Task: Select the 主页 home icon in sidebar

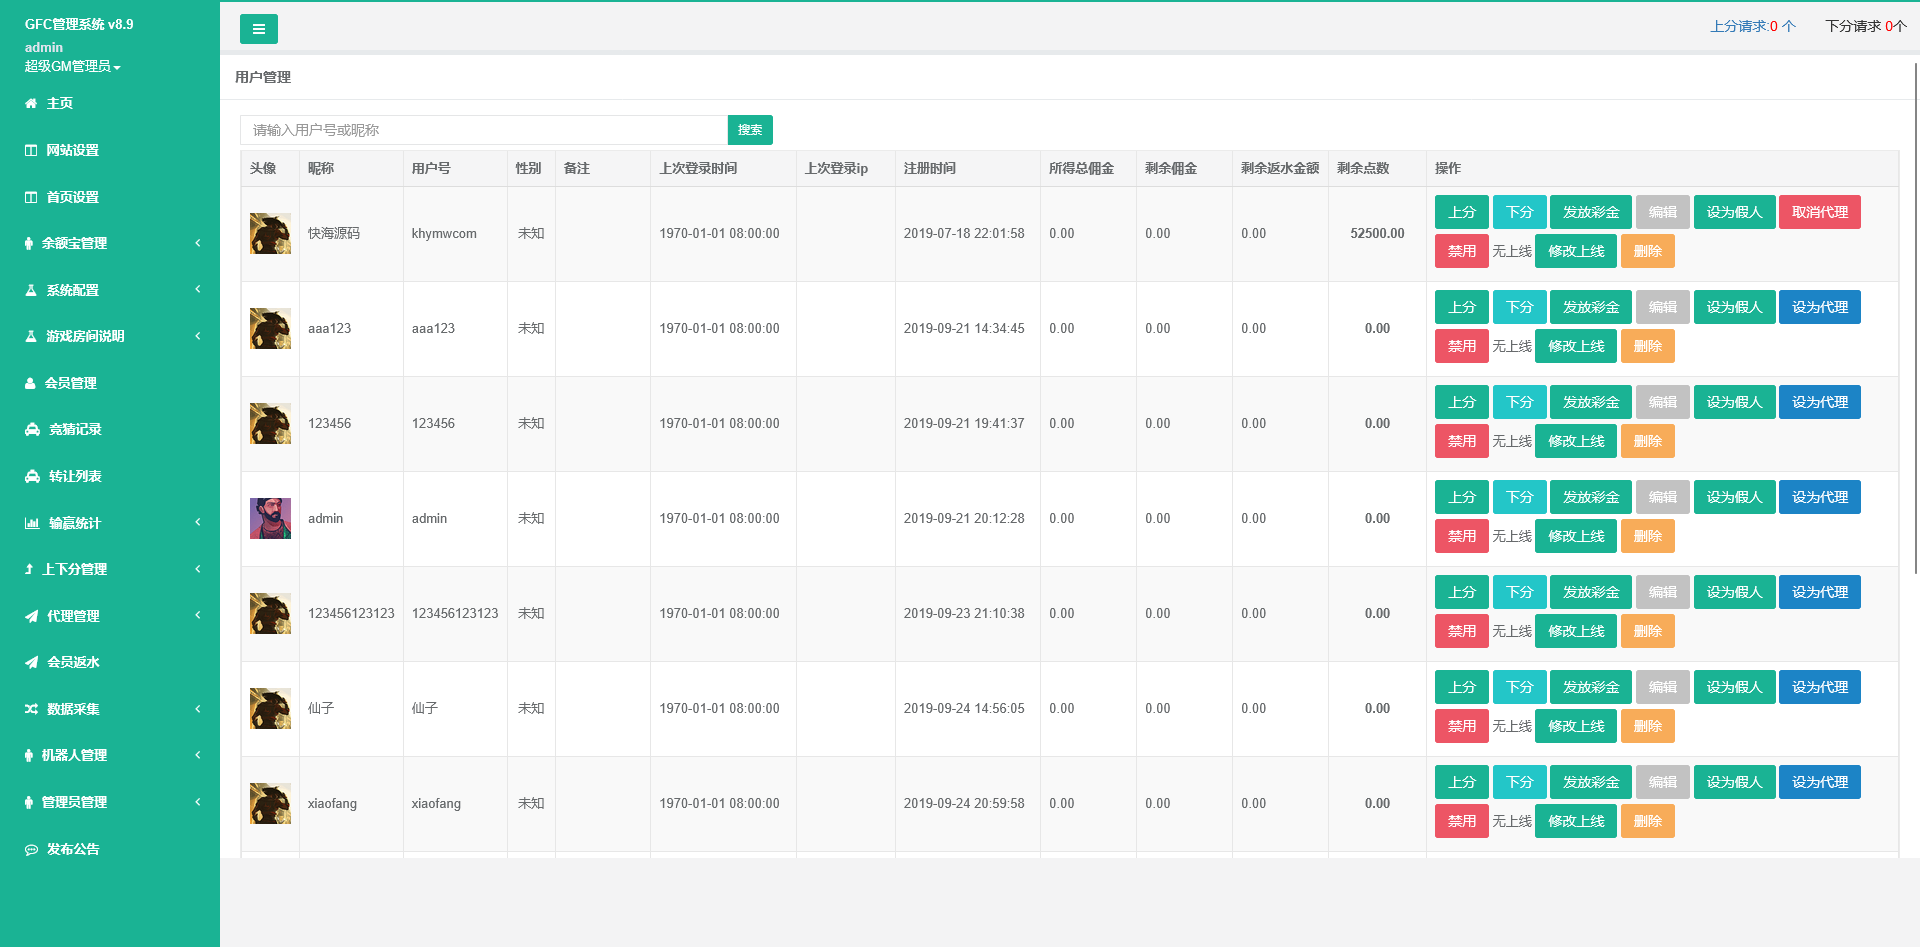Action: [29, 102]
